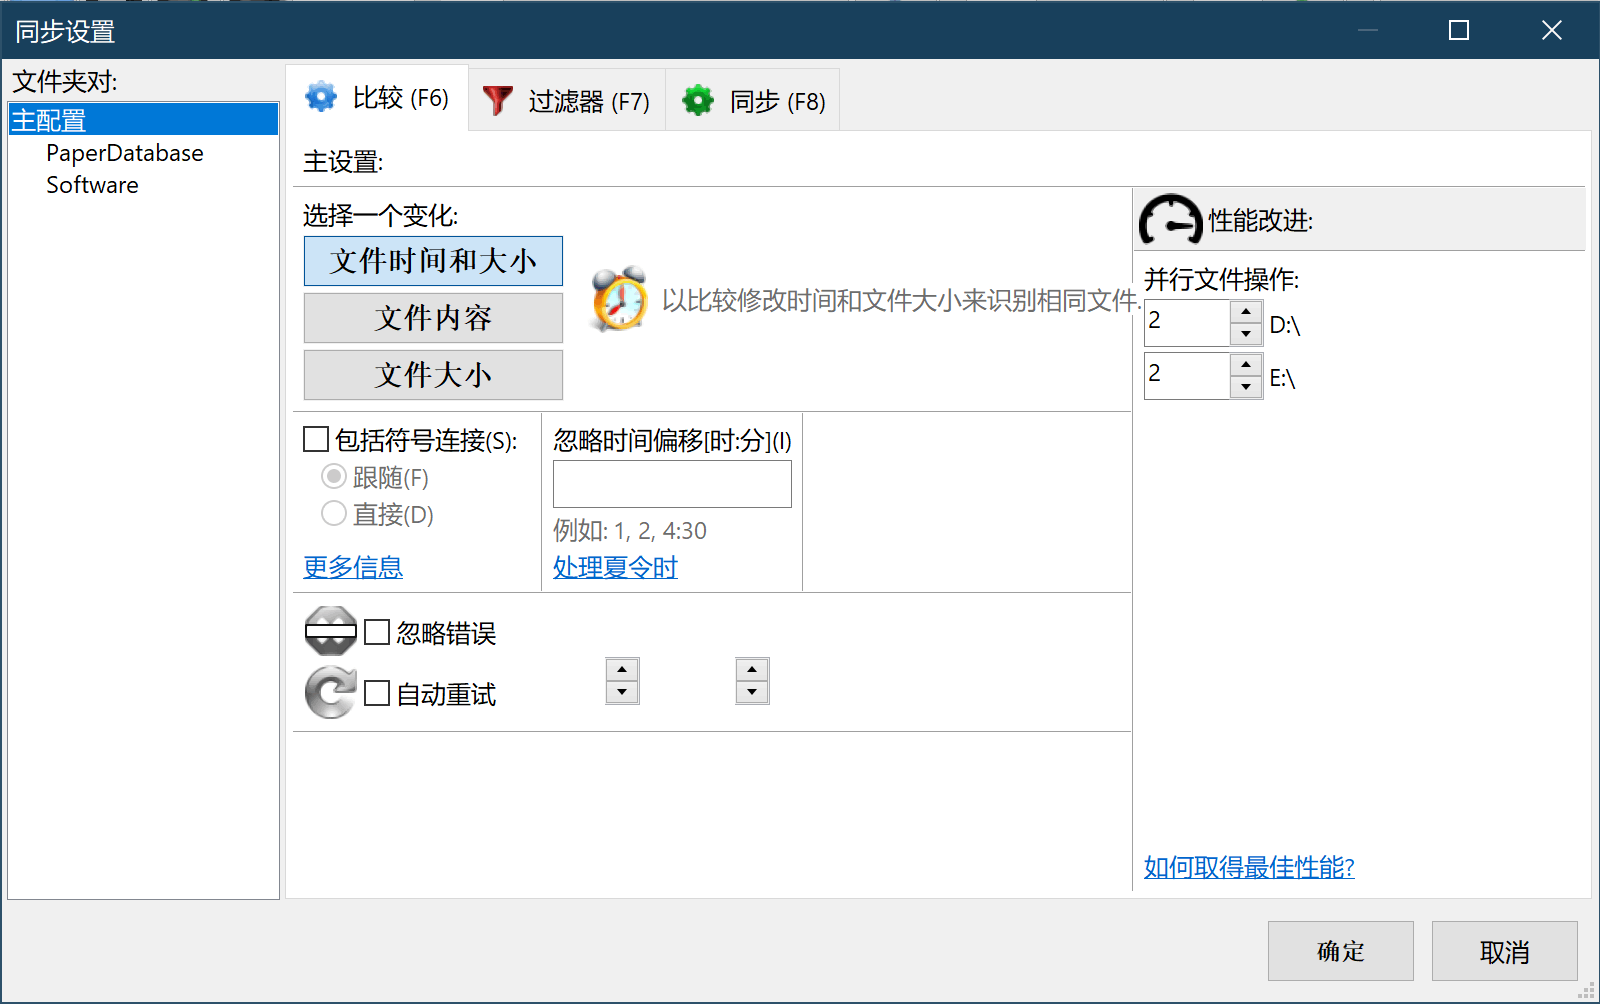Click the green gear icon for 同步 (sync)
1600x1004 pixels.
pos(698,101)
